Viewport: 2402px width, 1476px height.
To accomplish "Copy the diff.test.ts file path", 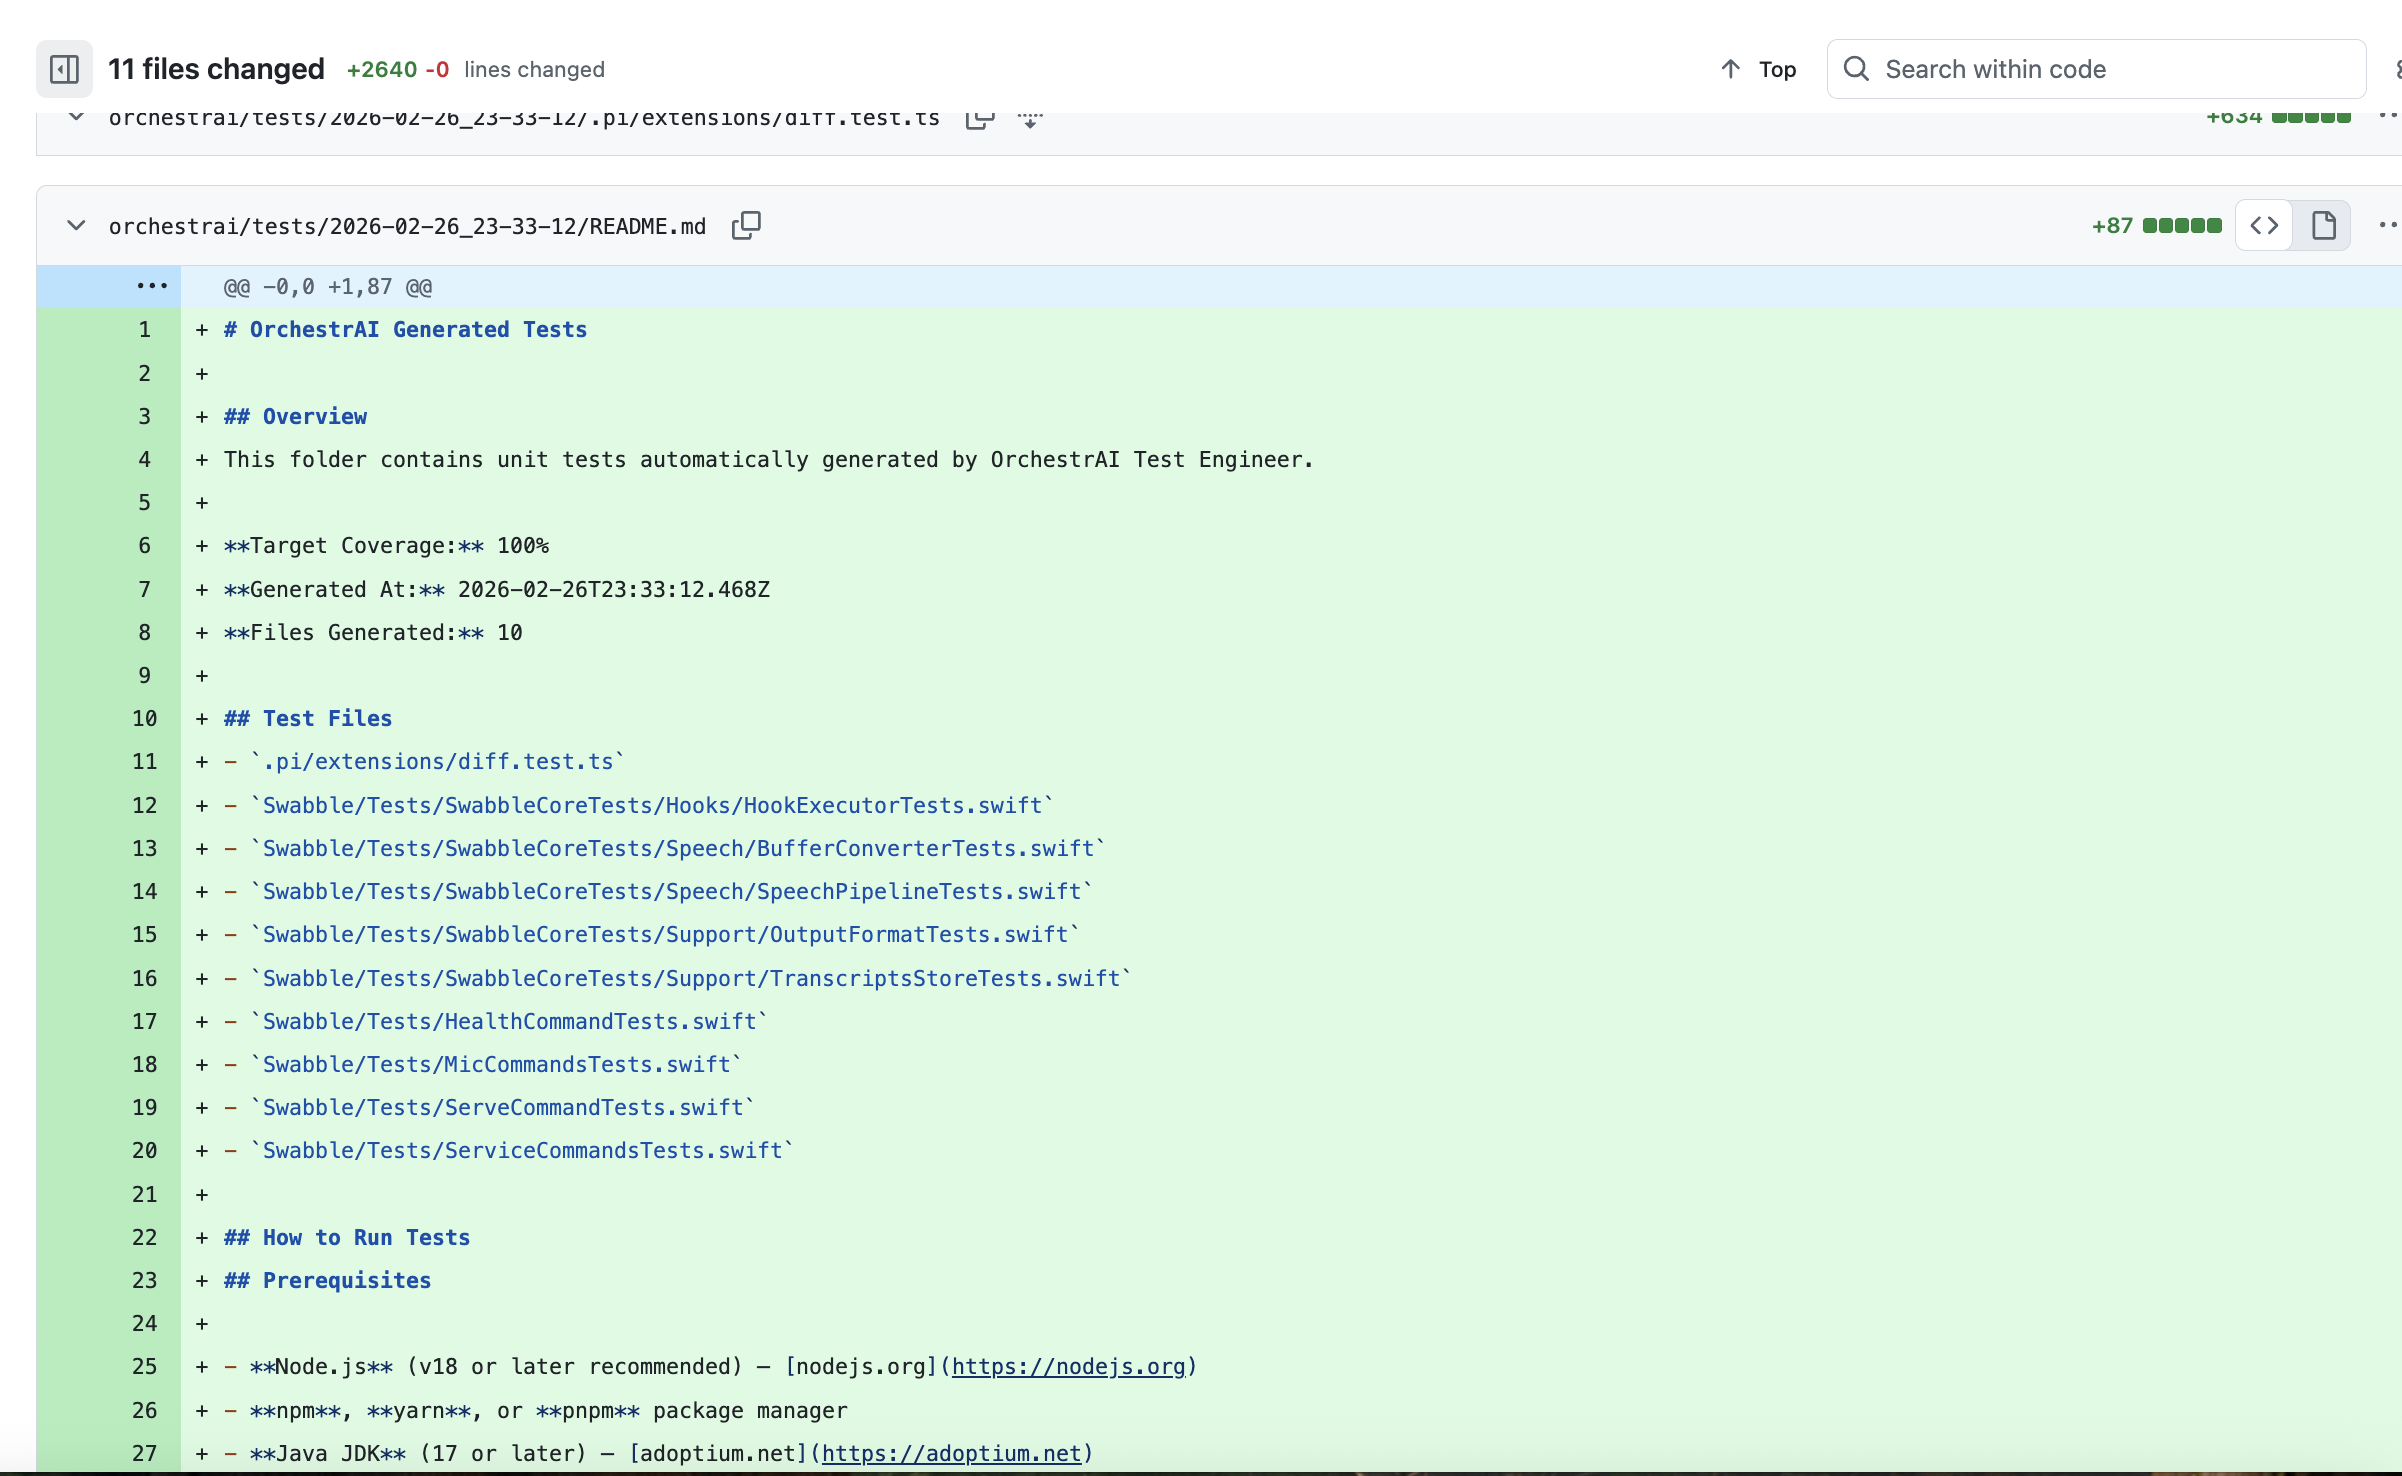I will [x=980, y=118].
